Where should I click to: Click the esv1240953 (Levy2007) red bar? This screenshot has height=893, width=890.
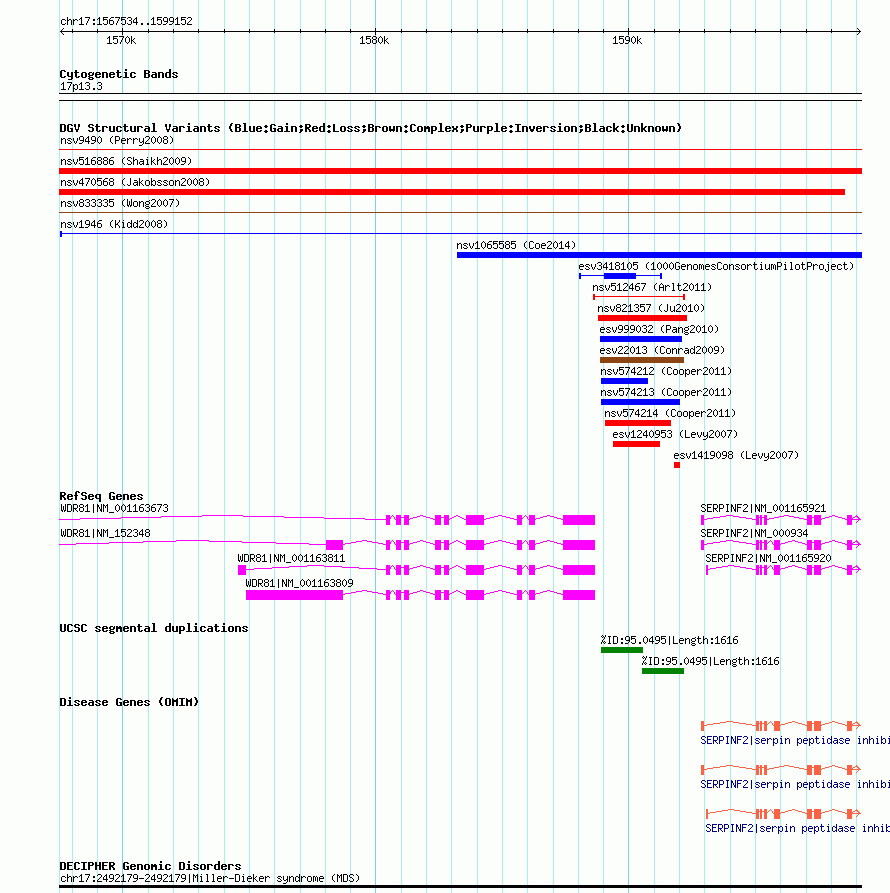point(636,444)
